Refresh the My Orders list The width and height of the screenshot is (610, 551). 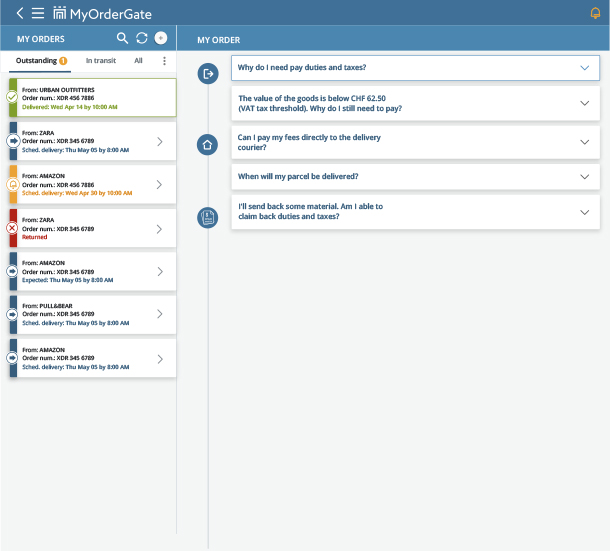pos(141,38)
